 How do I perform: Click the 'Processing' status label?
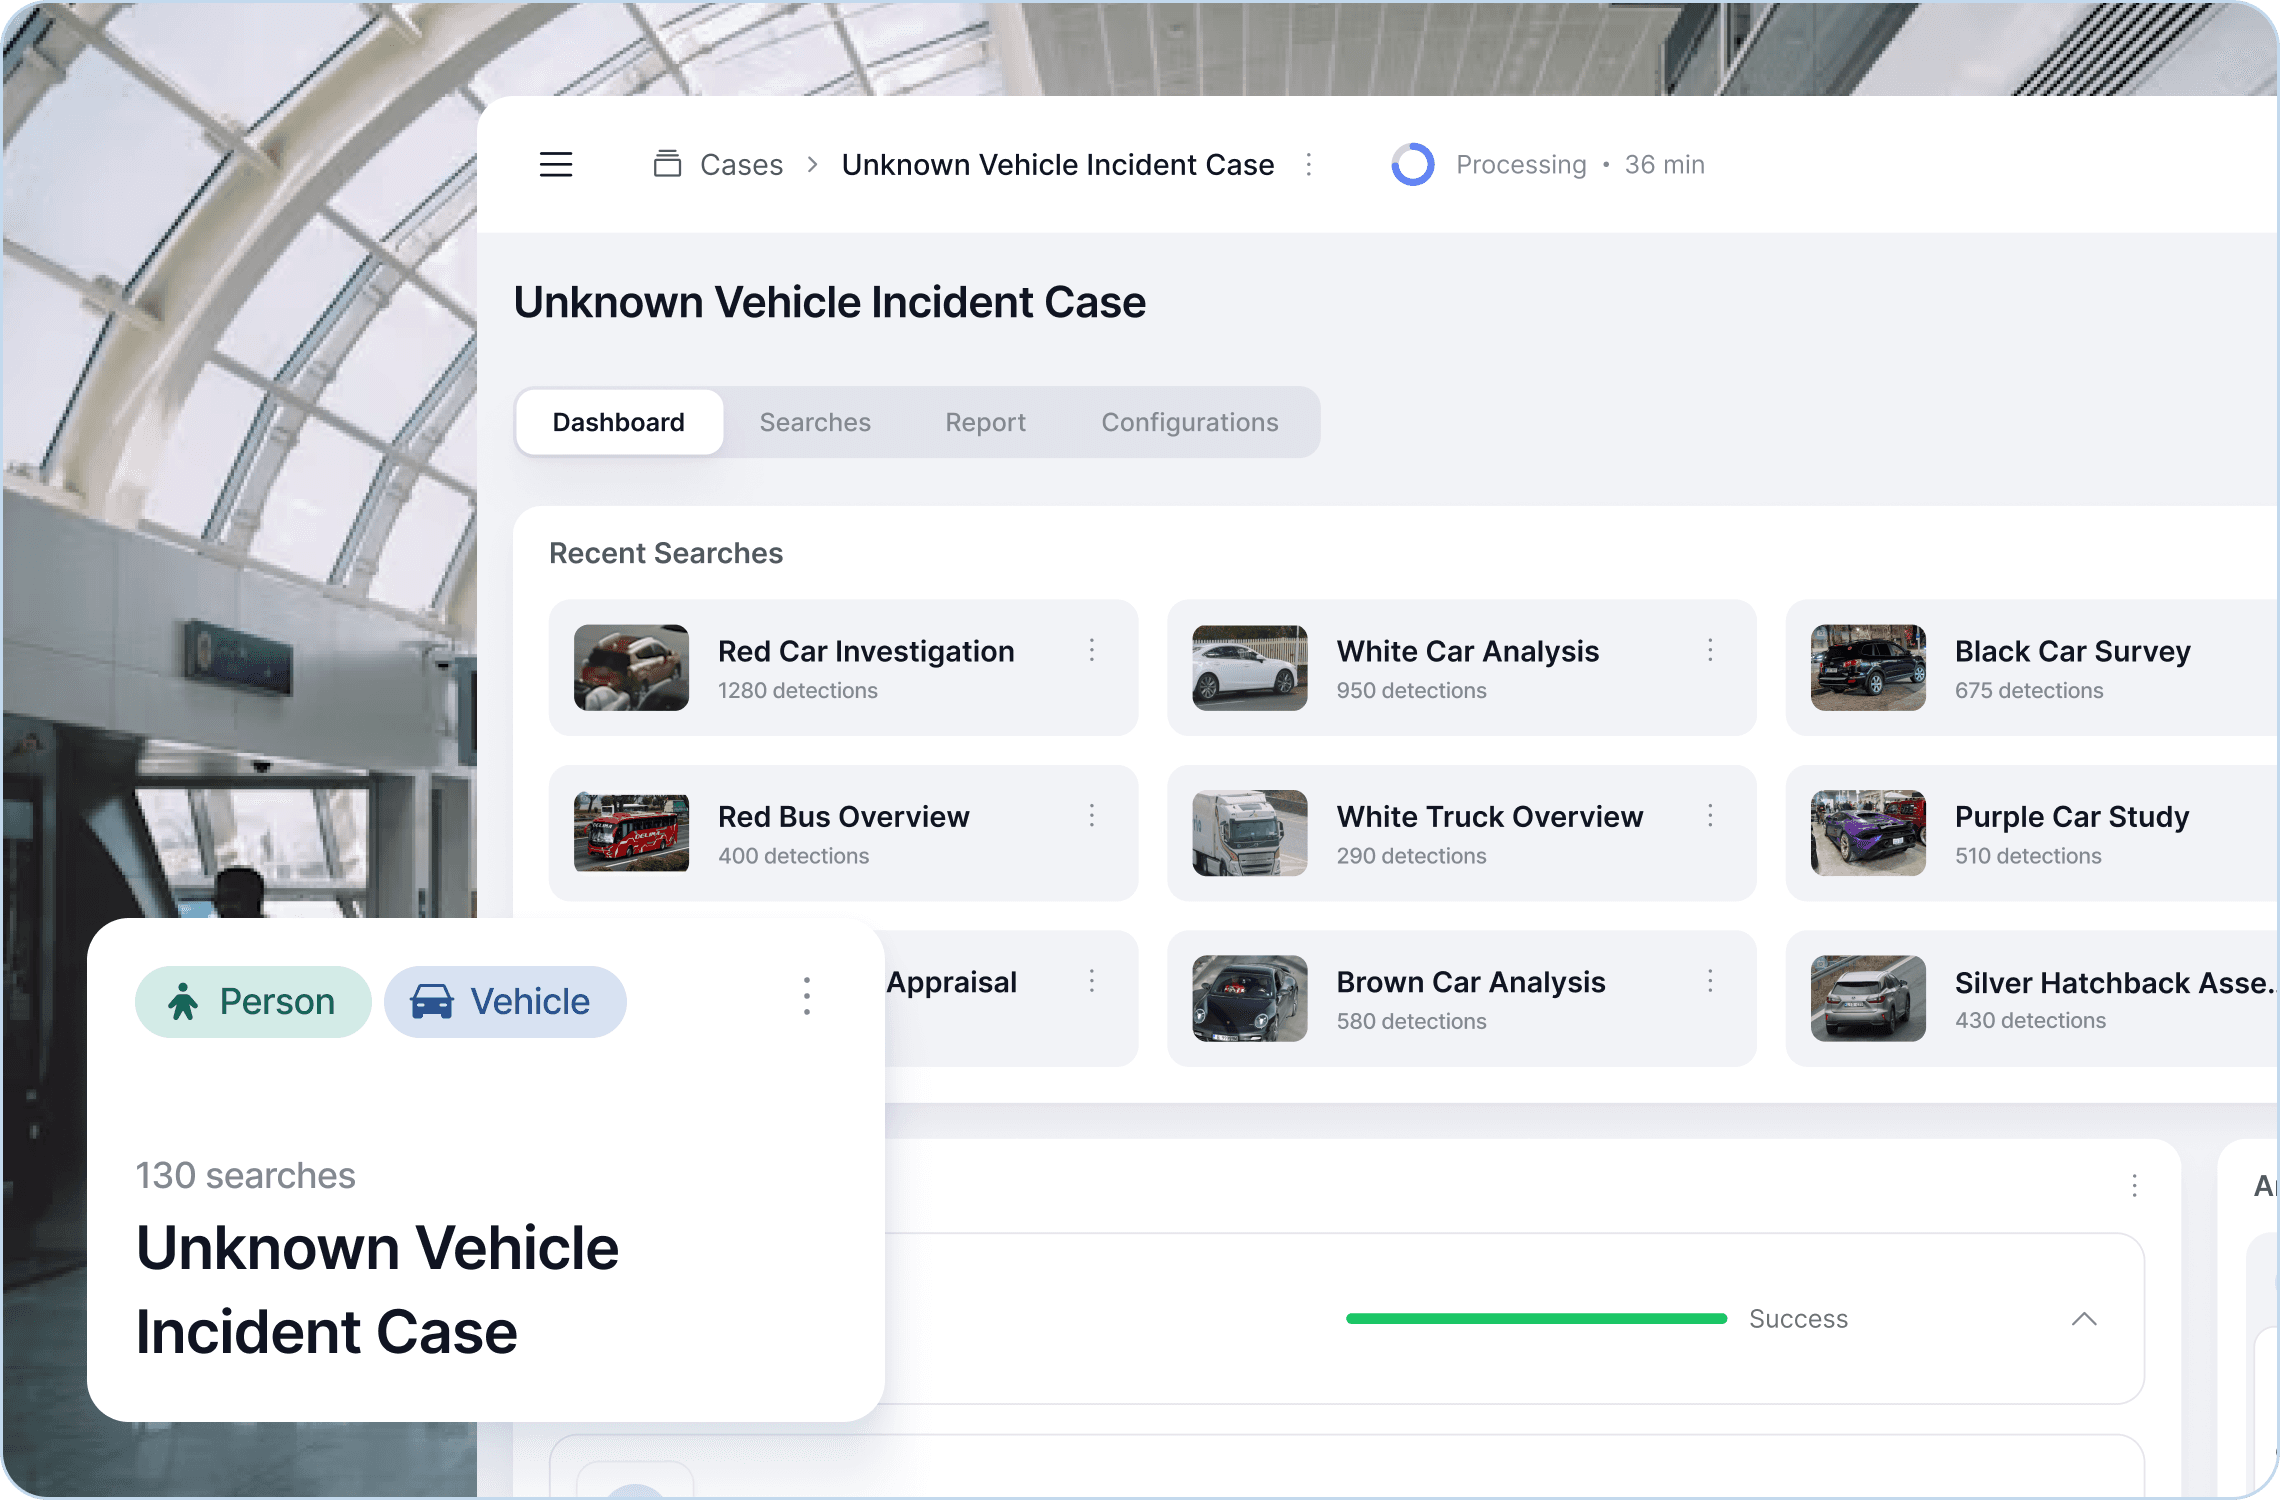tap(1521, 165)
